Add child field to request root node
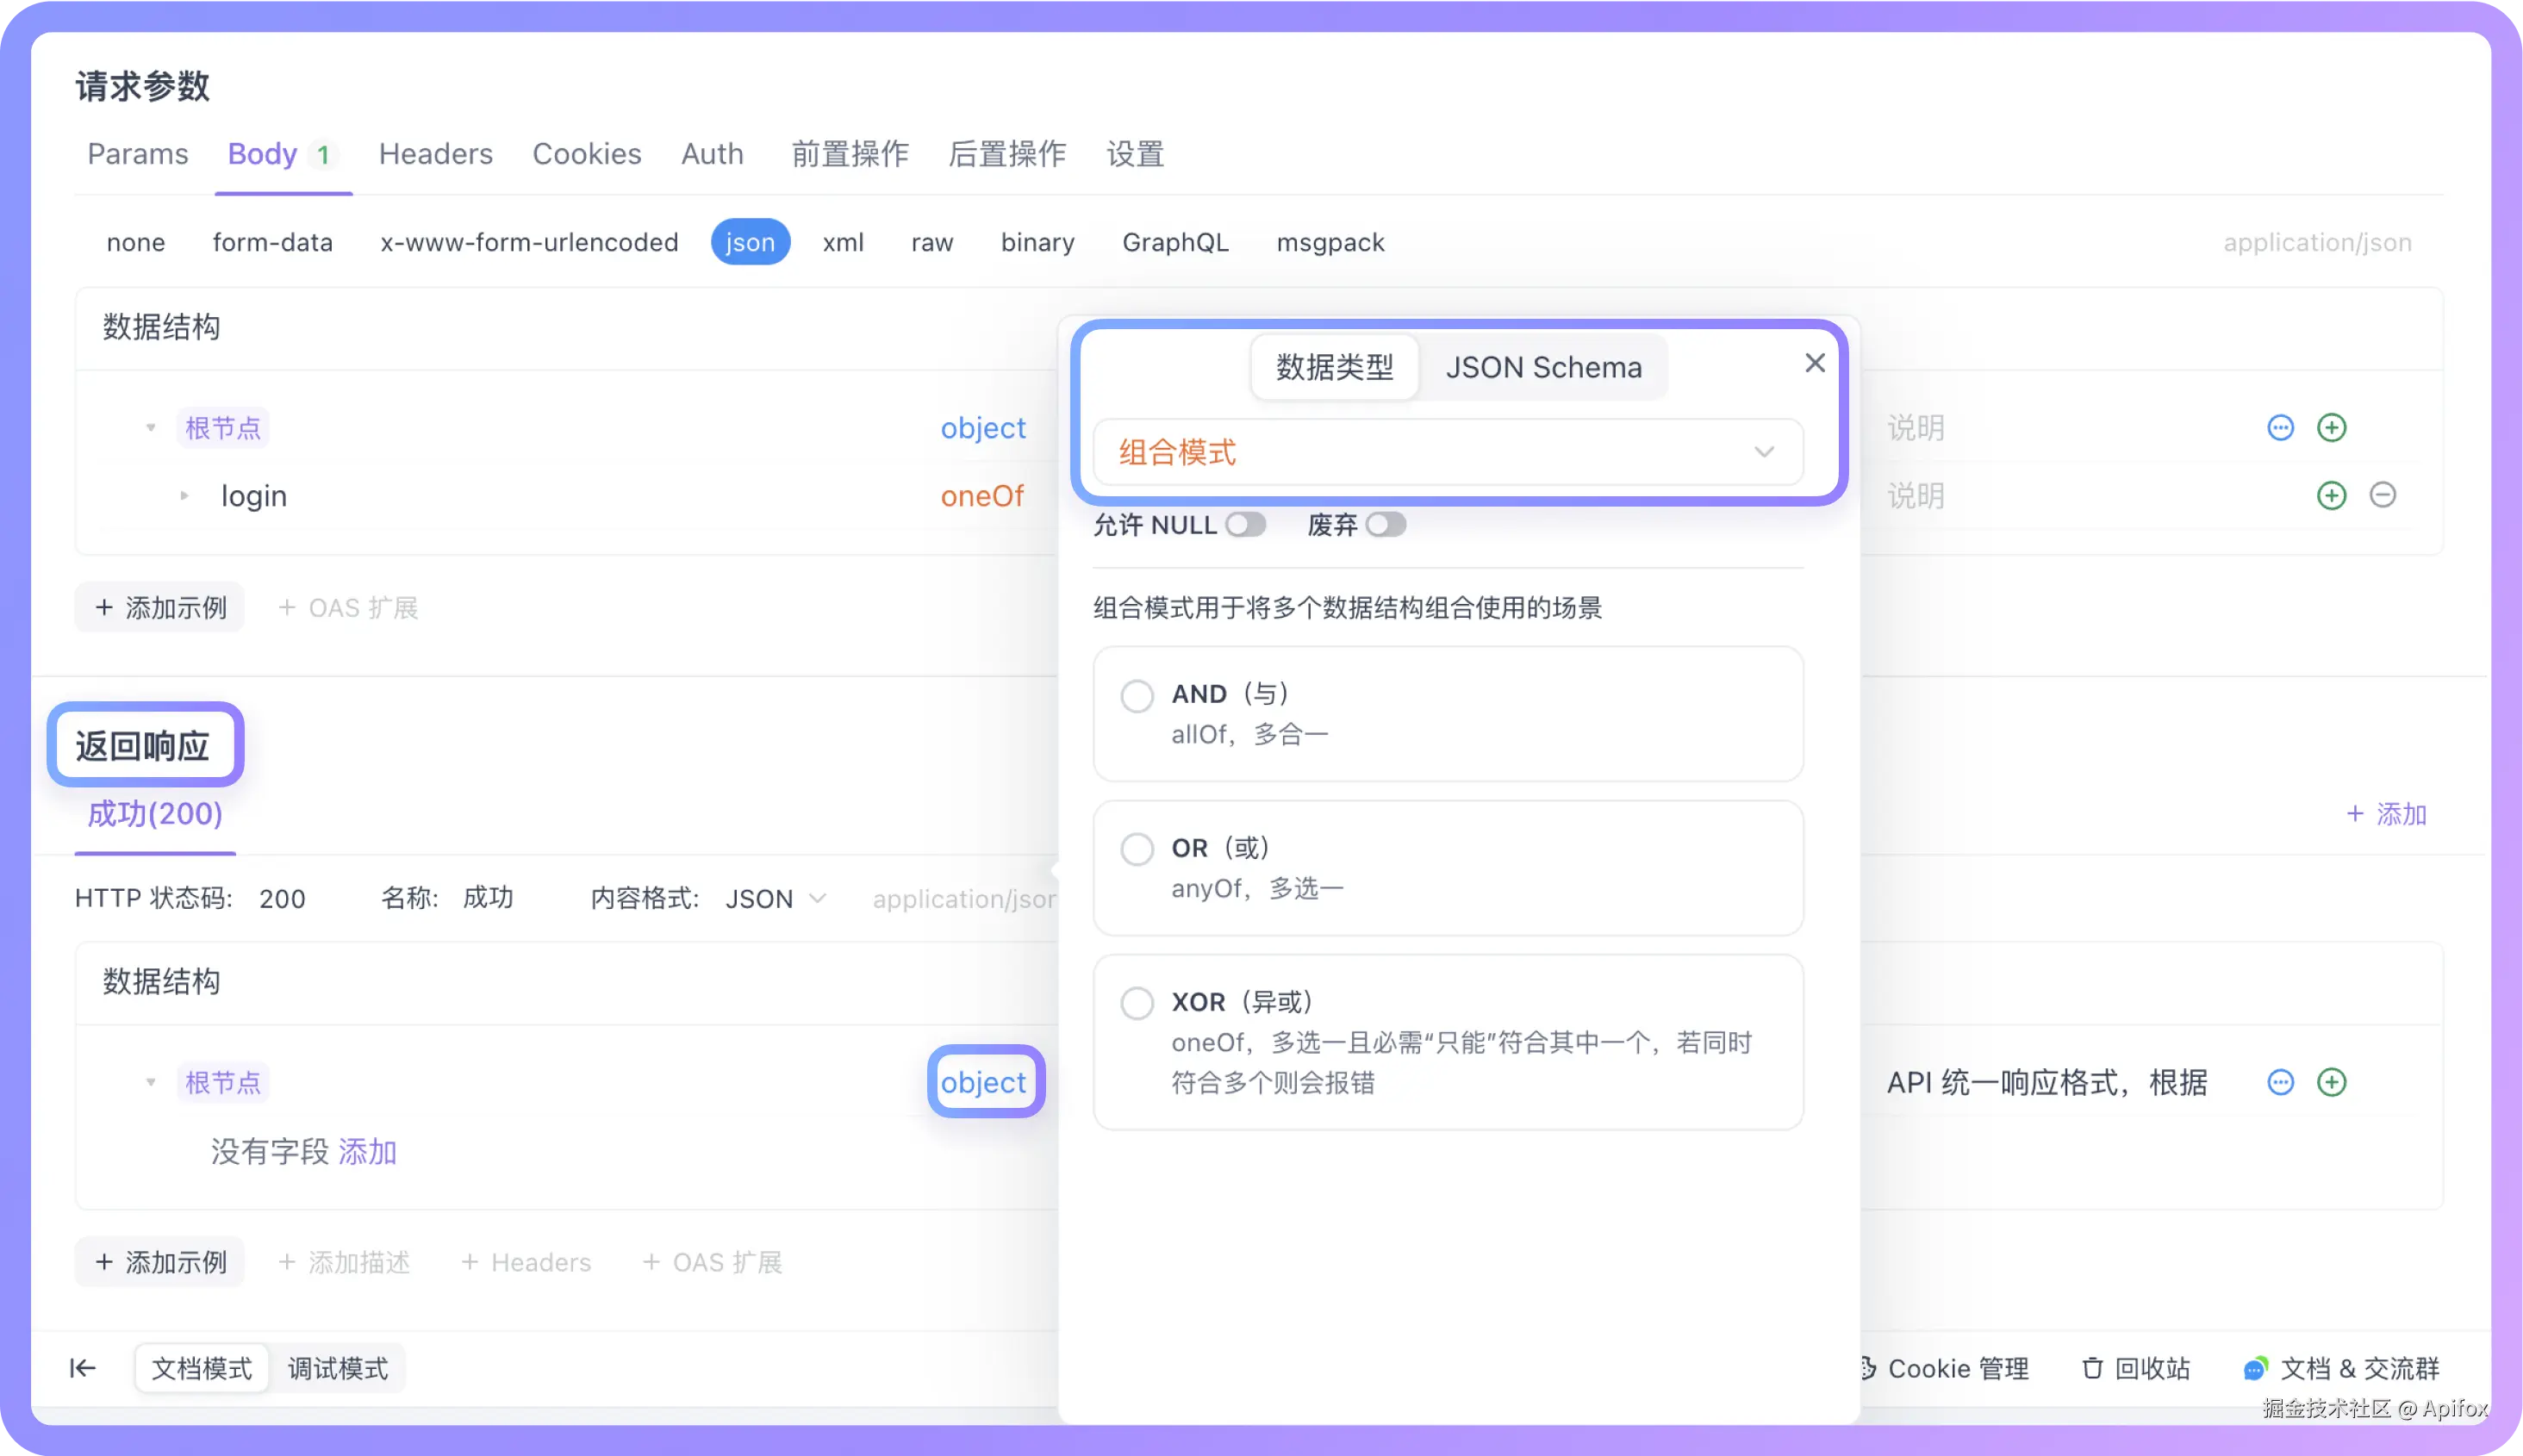Viewport: 2523px width, 1456px height. coord(2331,428)
